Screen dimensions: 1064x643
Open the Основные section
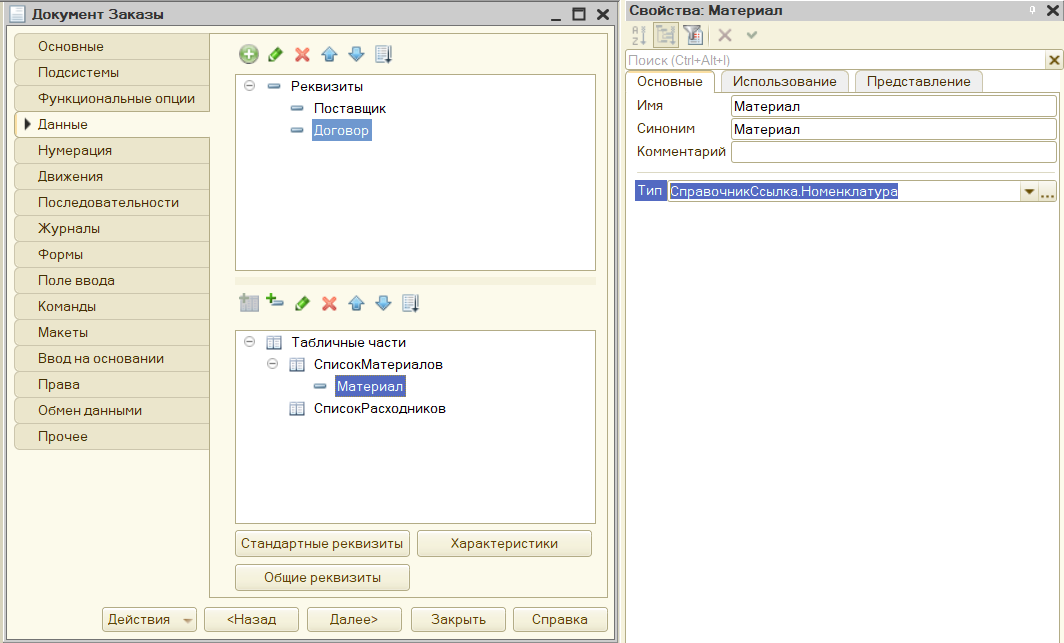click(x=112, y=47)
